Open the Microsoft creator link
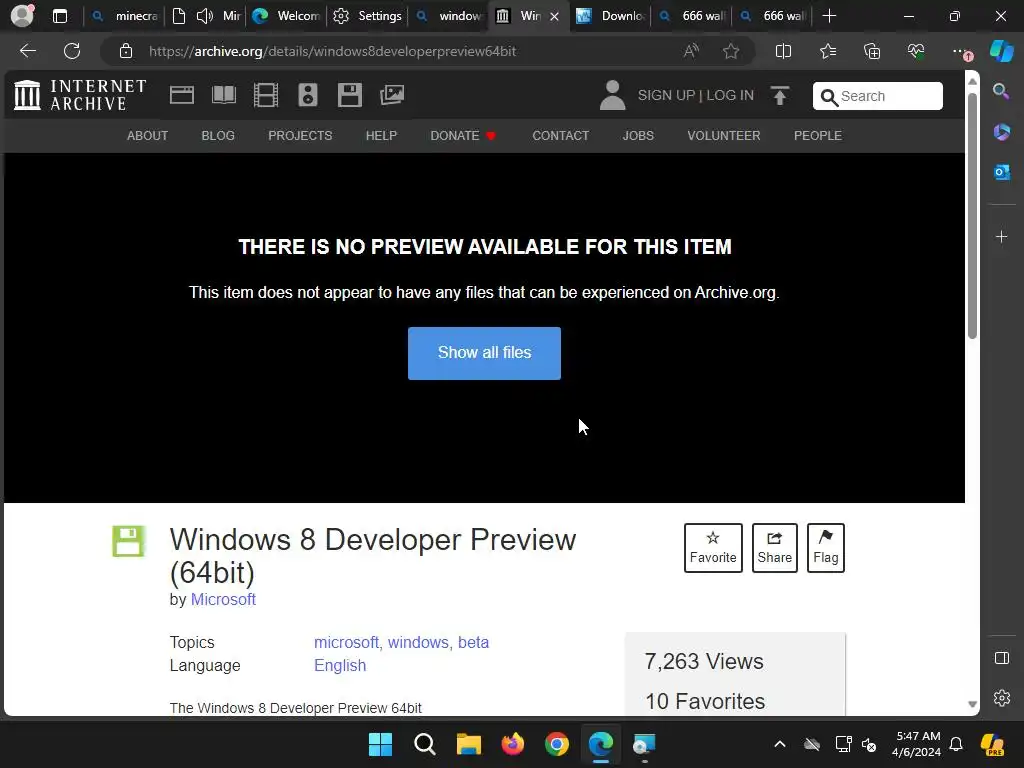This screenshot has width=1024, height=768. click(x=223, y=600)
